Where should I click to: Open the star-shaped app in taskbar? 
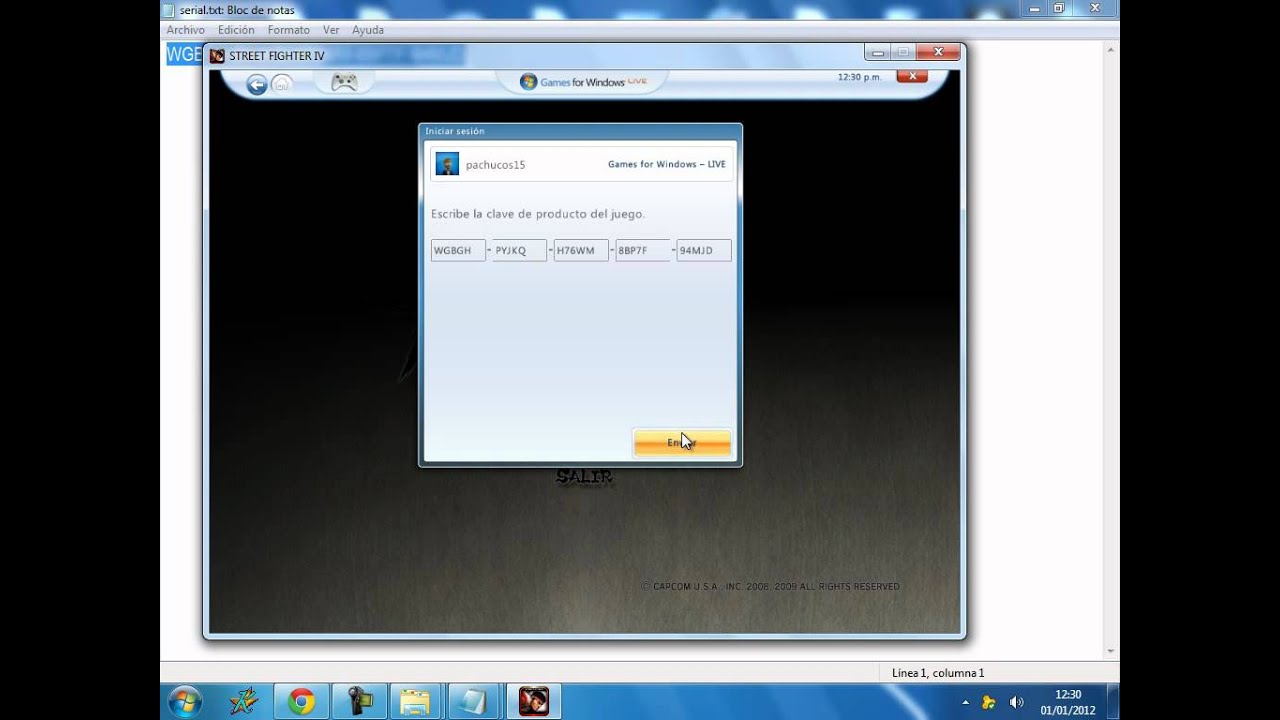pos(243,702)
